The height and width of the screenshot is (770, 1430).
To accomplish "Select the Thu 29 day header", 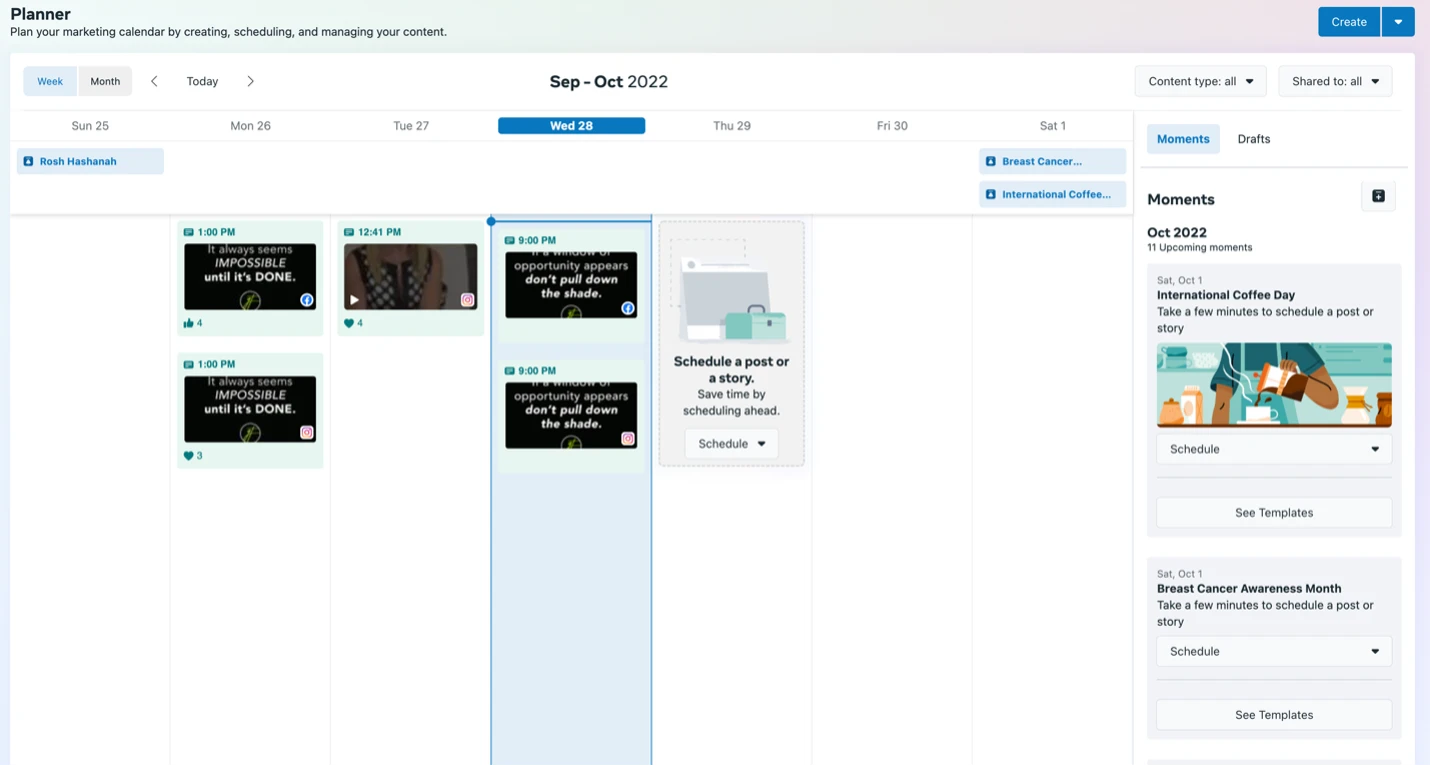I will (x=732, y=126).
